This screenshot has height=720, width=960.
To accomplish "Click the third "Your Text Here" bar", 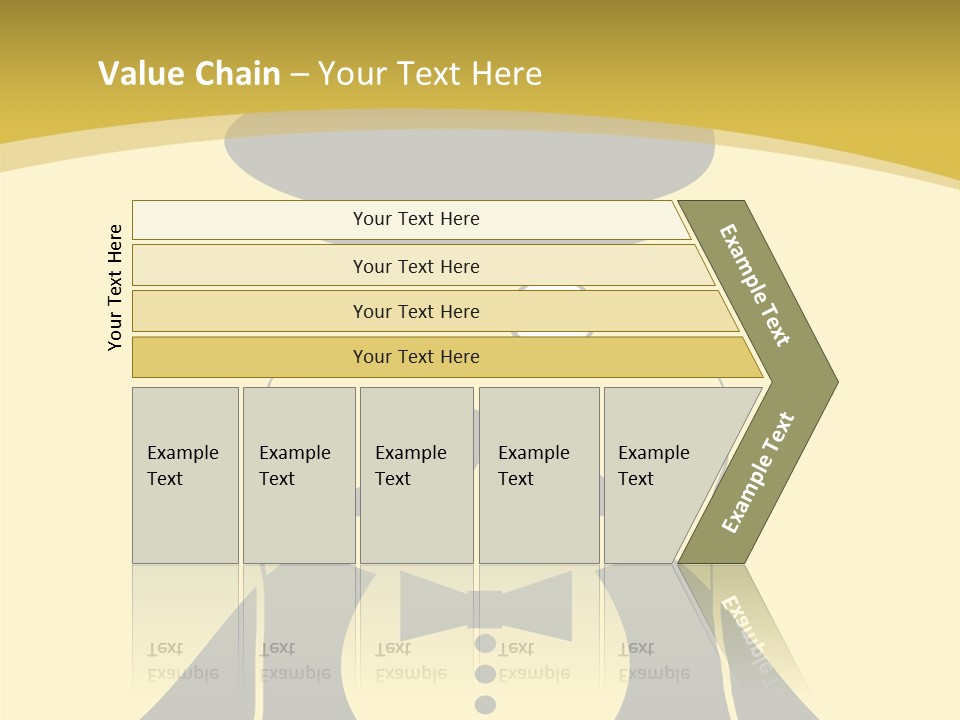I will (x=416, y=311).
